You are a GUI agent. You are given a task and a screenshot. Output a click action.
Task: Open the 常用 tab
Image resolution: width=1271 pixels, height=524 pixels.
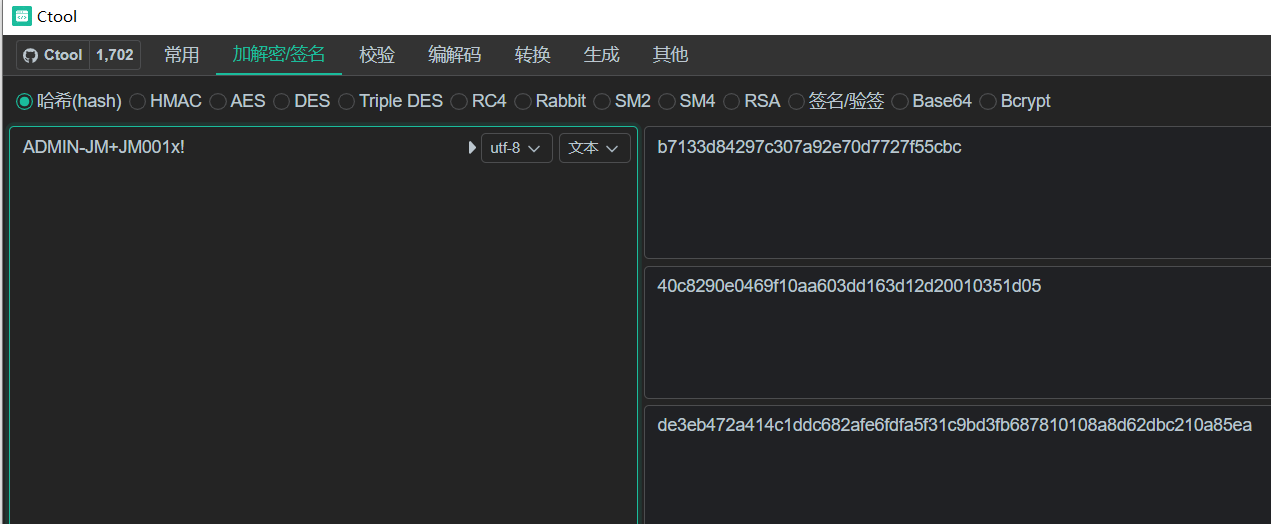(x=182, y=55)
